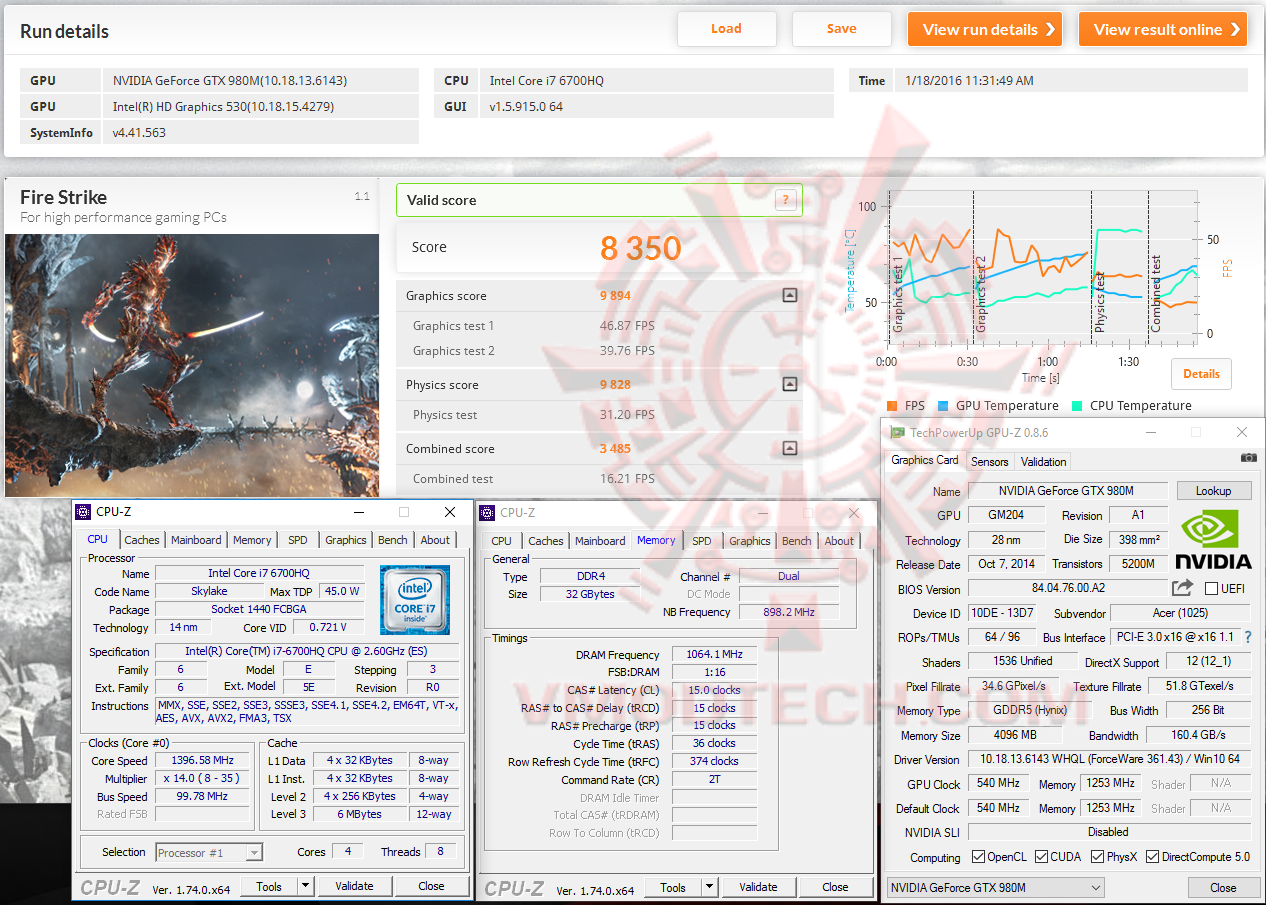Screen dimensions: 1266x905
Task: Open the Processor #1 selection dropdown
Action: coord(209,853)
